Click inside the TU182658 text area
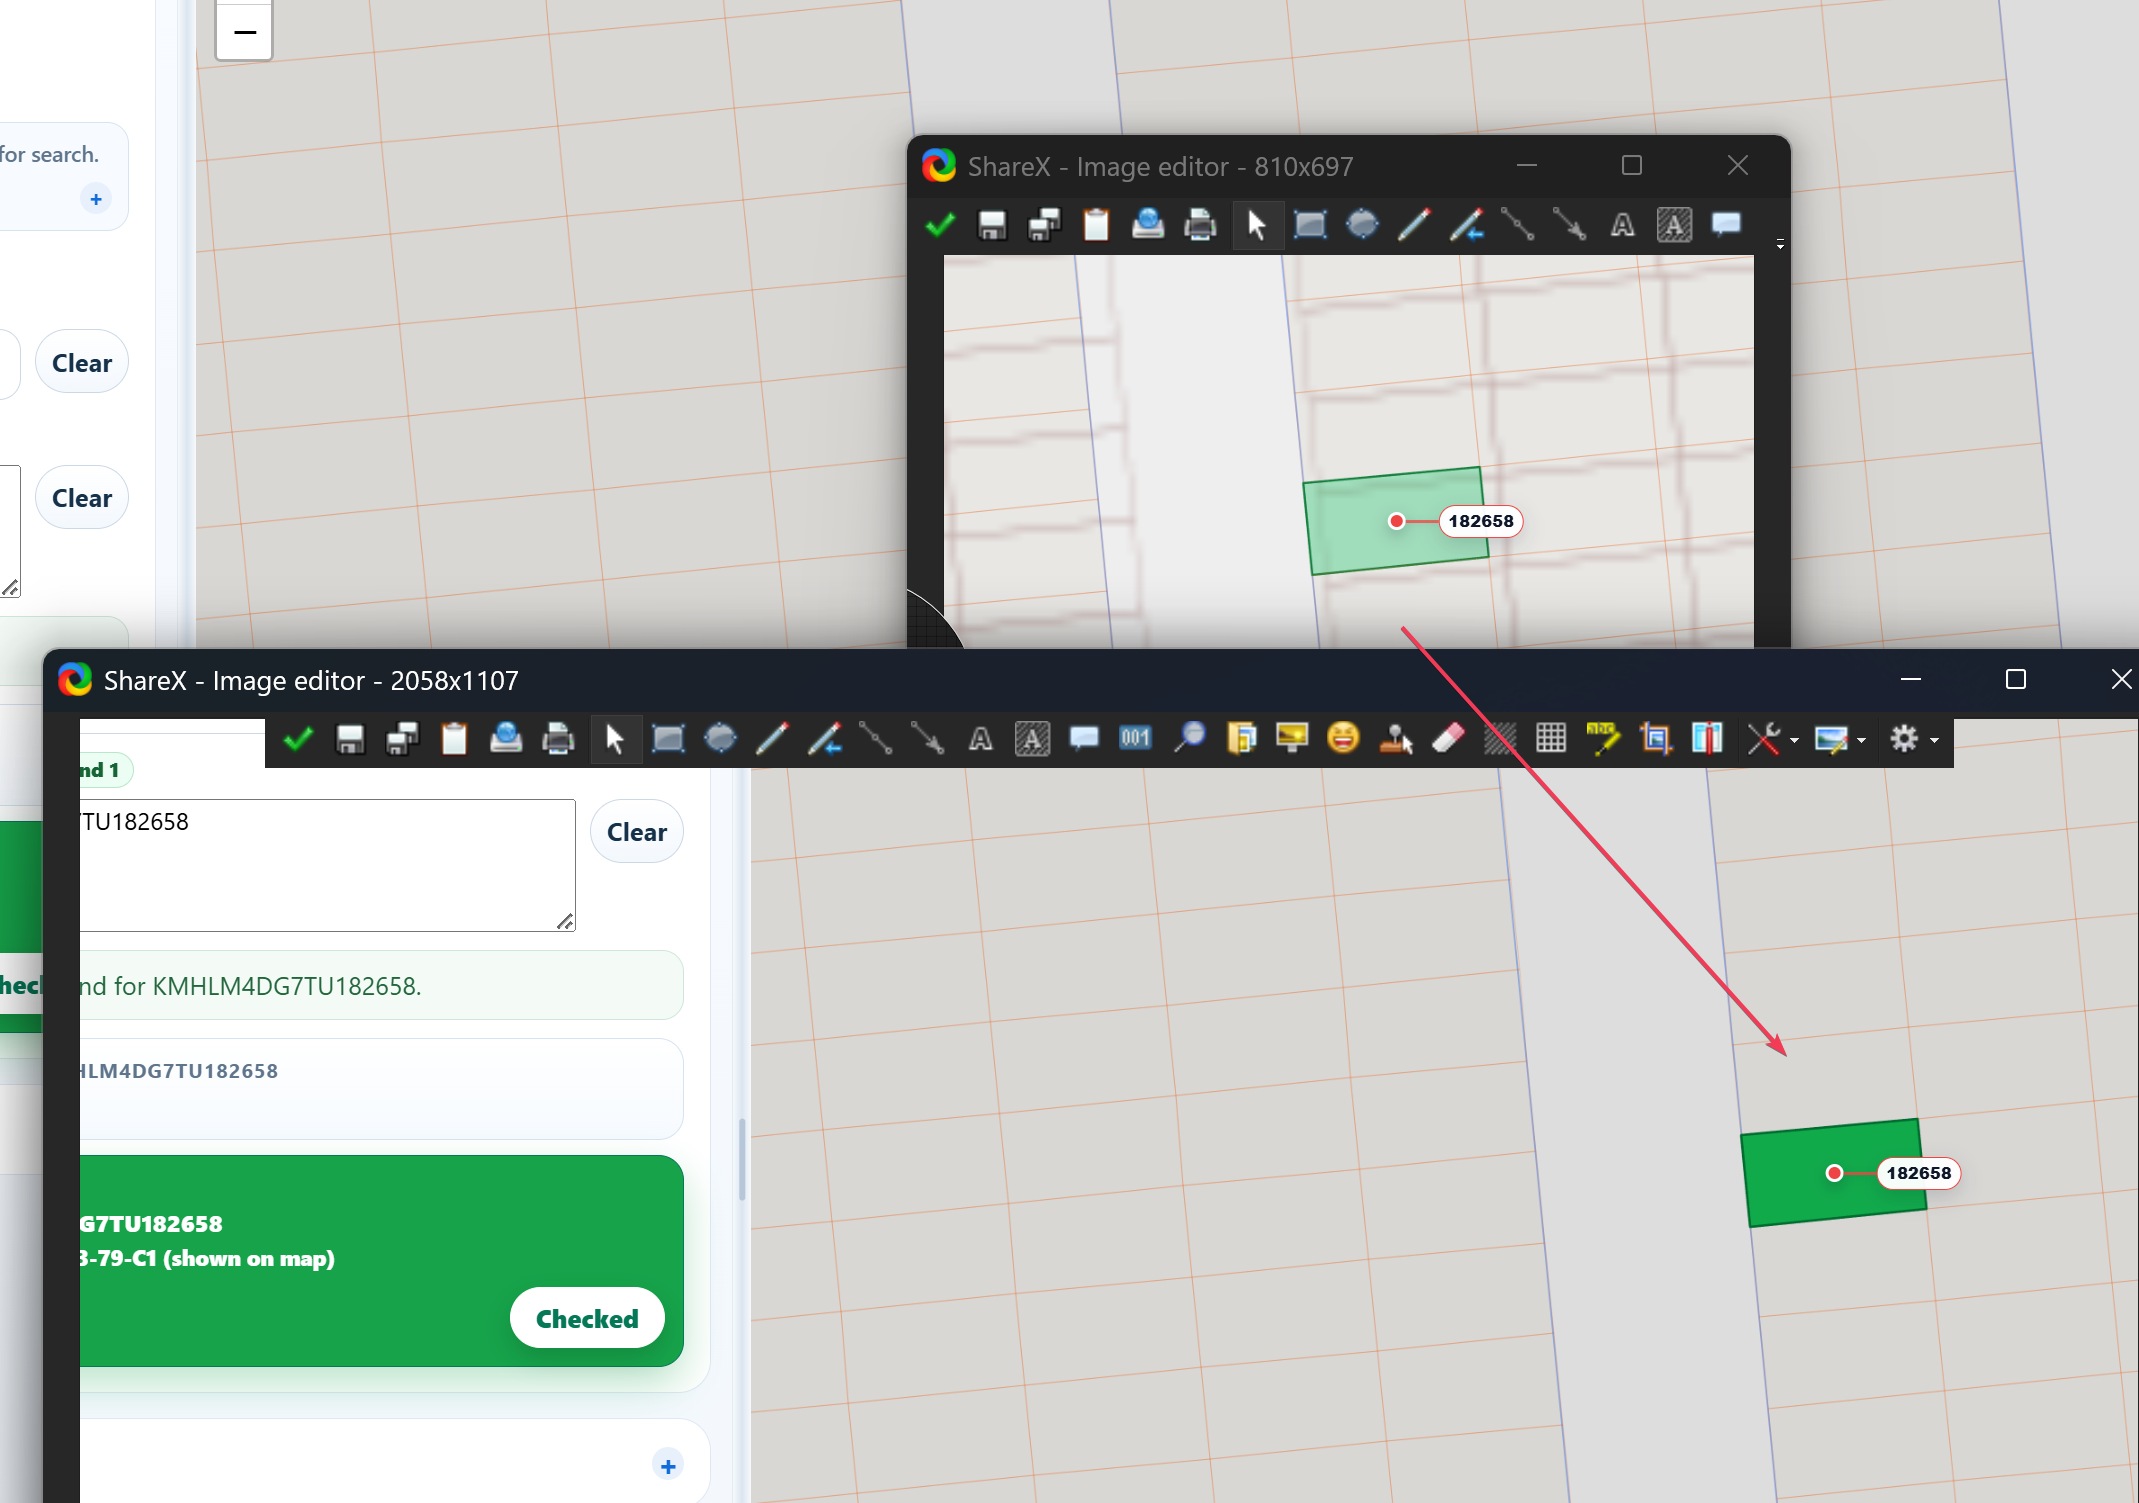2139x1503 pixels. click(x=327, y=865)
